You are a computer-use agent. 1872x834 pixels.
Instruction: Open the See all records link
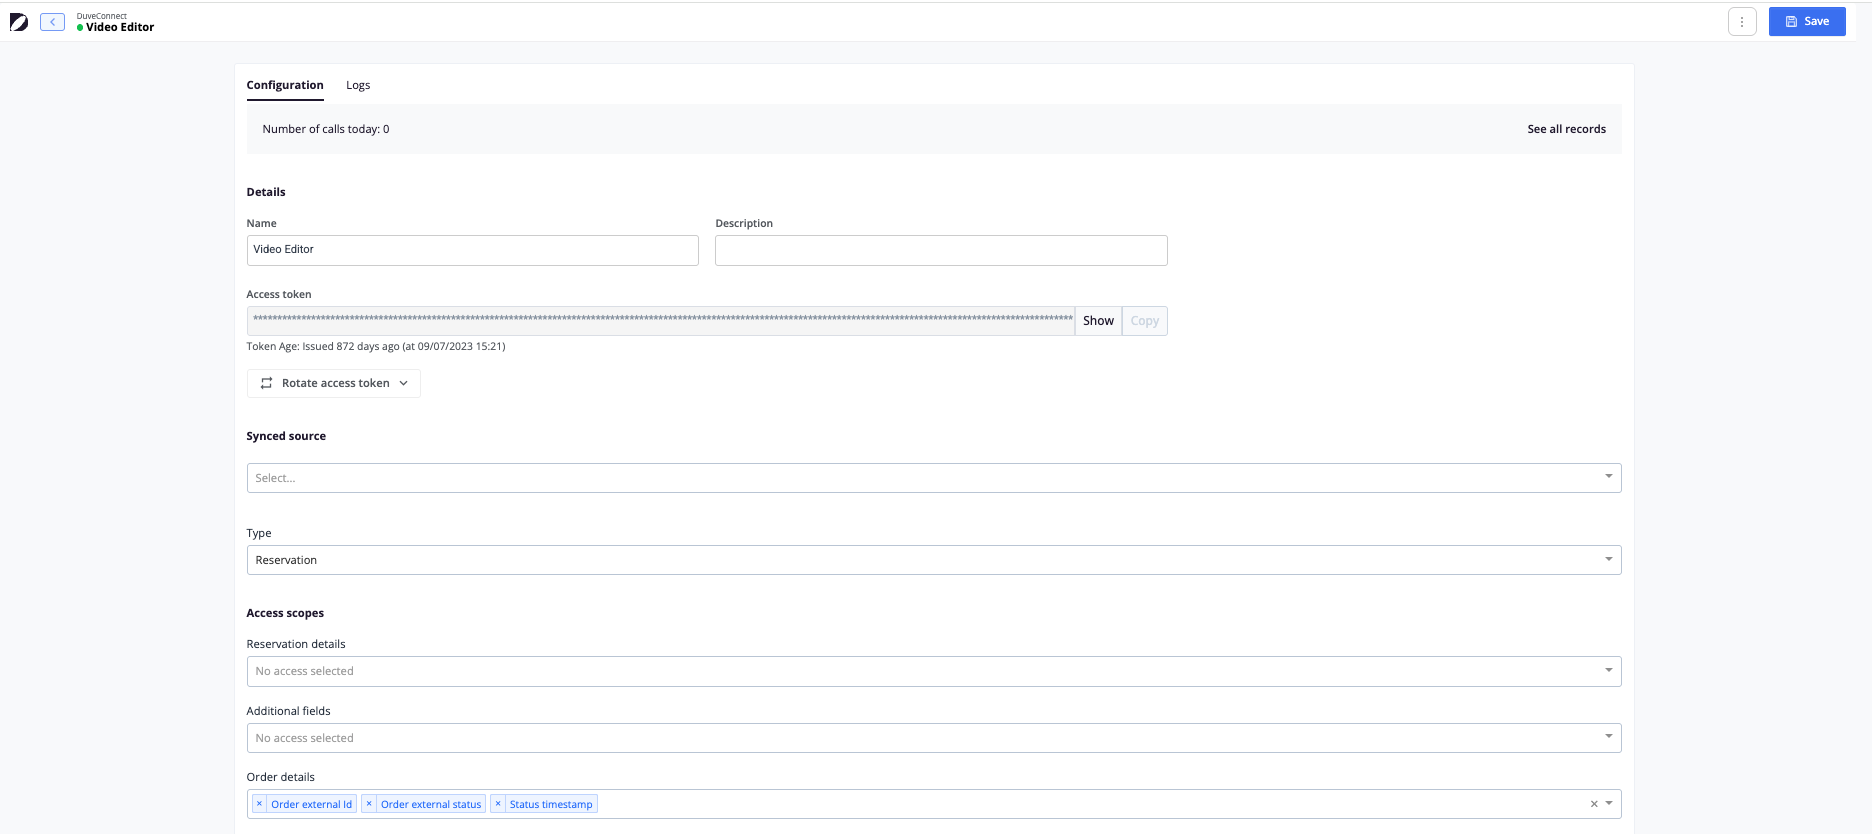(1566, 129)
